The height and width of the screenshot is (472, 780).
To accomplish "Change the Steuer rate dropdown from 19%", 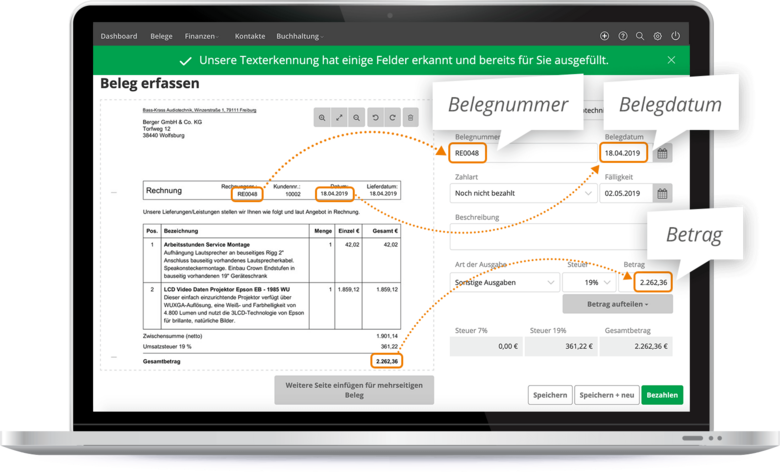I will pyautogui.click(x=588, y=283).
